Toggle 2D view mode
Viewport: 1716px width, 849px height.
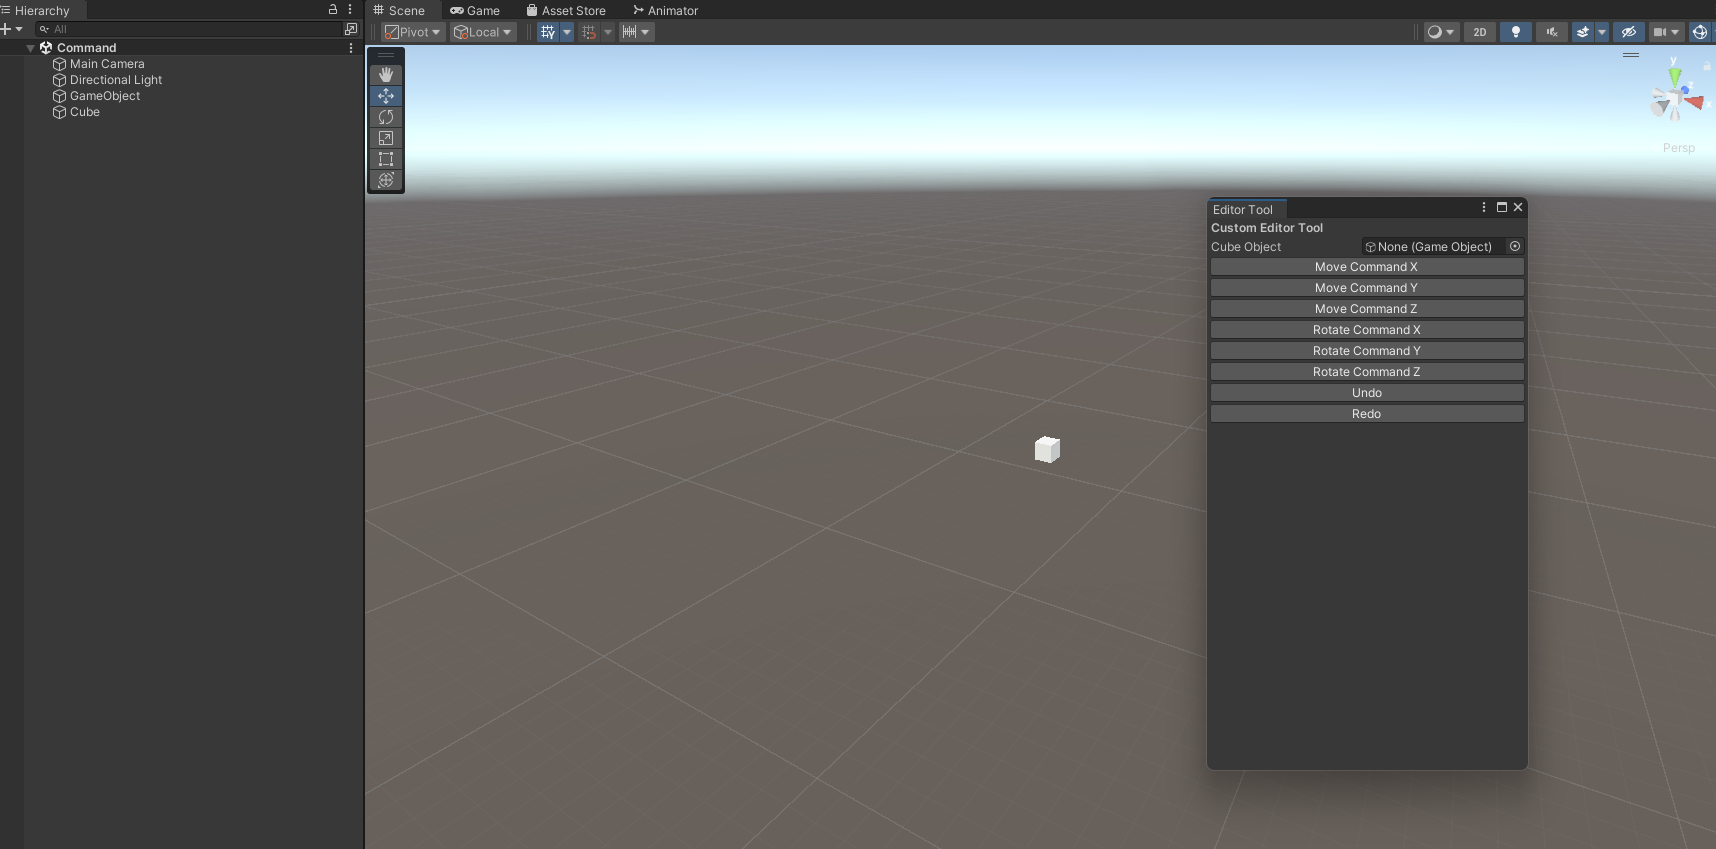1480,32
